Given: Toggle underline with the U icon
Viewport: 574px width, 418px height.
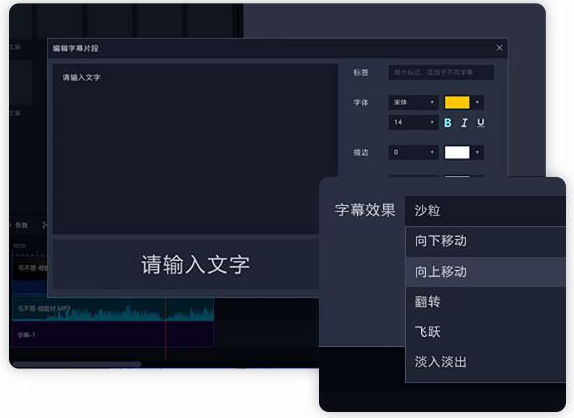Looking at the screenshot, I should (481, 123).
